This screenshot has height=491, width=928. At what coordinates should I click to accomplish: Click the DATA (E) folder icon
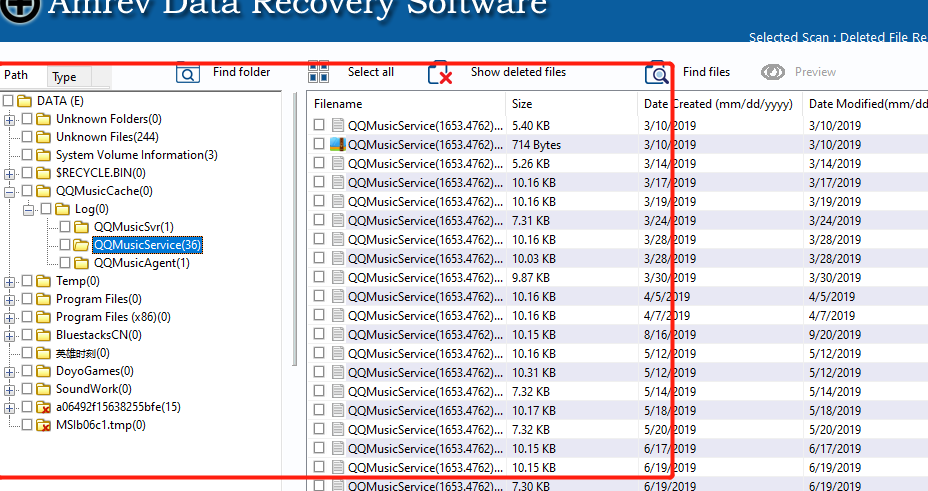(24, 101)
